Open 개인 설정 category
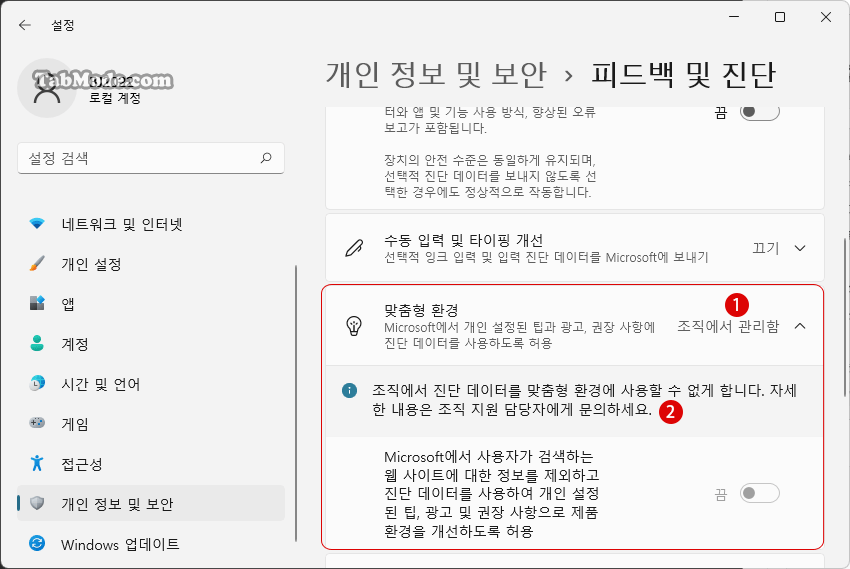This screenshot has height=569, width=850. (x=151, y=264)
